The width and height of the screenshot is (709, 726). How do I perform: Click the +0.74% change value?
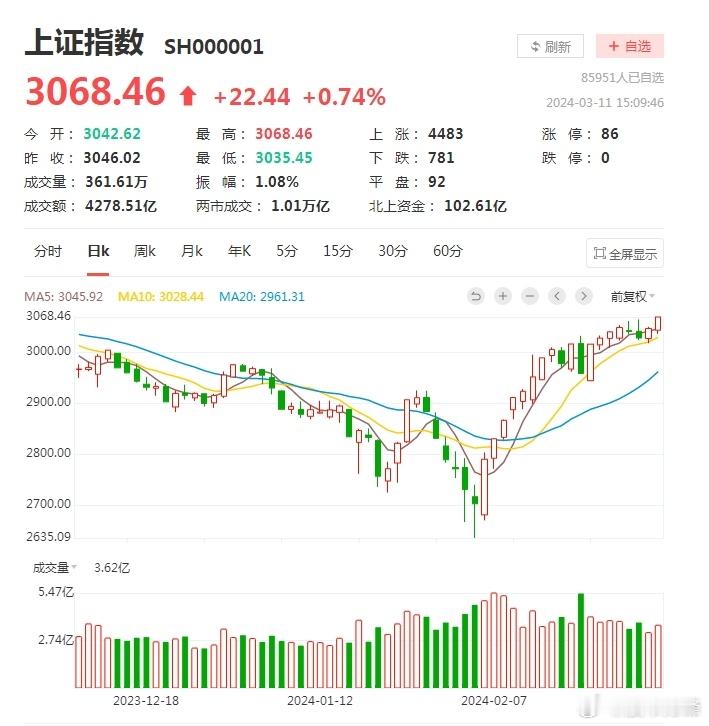[x=344, y=97]
